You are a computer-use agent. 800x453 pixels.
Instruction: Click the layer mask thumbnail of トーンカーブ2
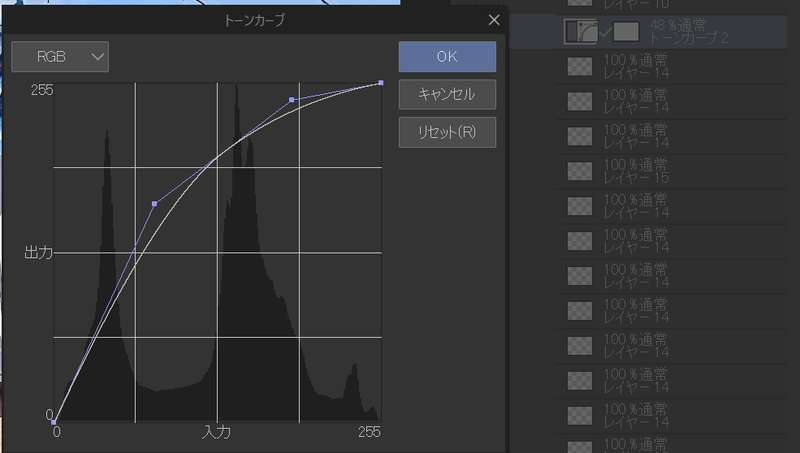pyautogui.click(x=626, y=31)
